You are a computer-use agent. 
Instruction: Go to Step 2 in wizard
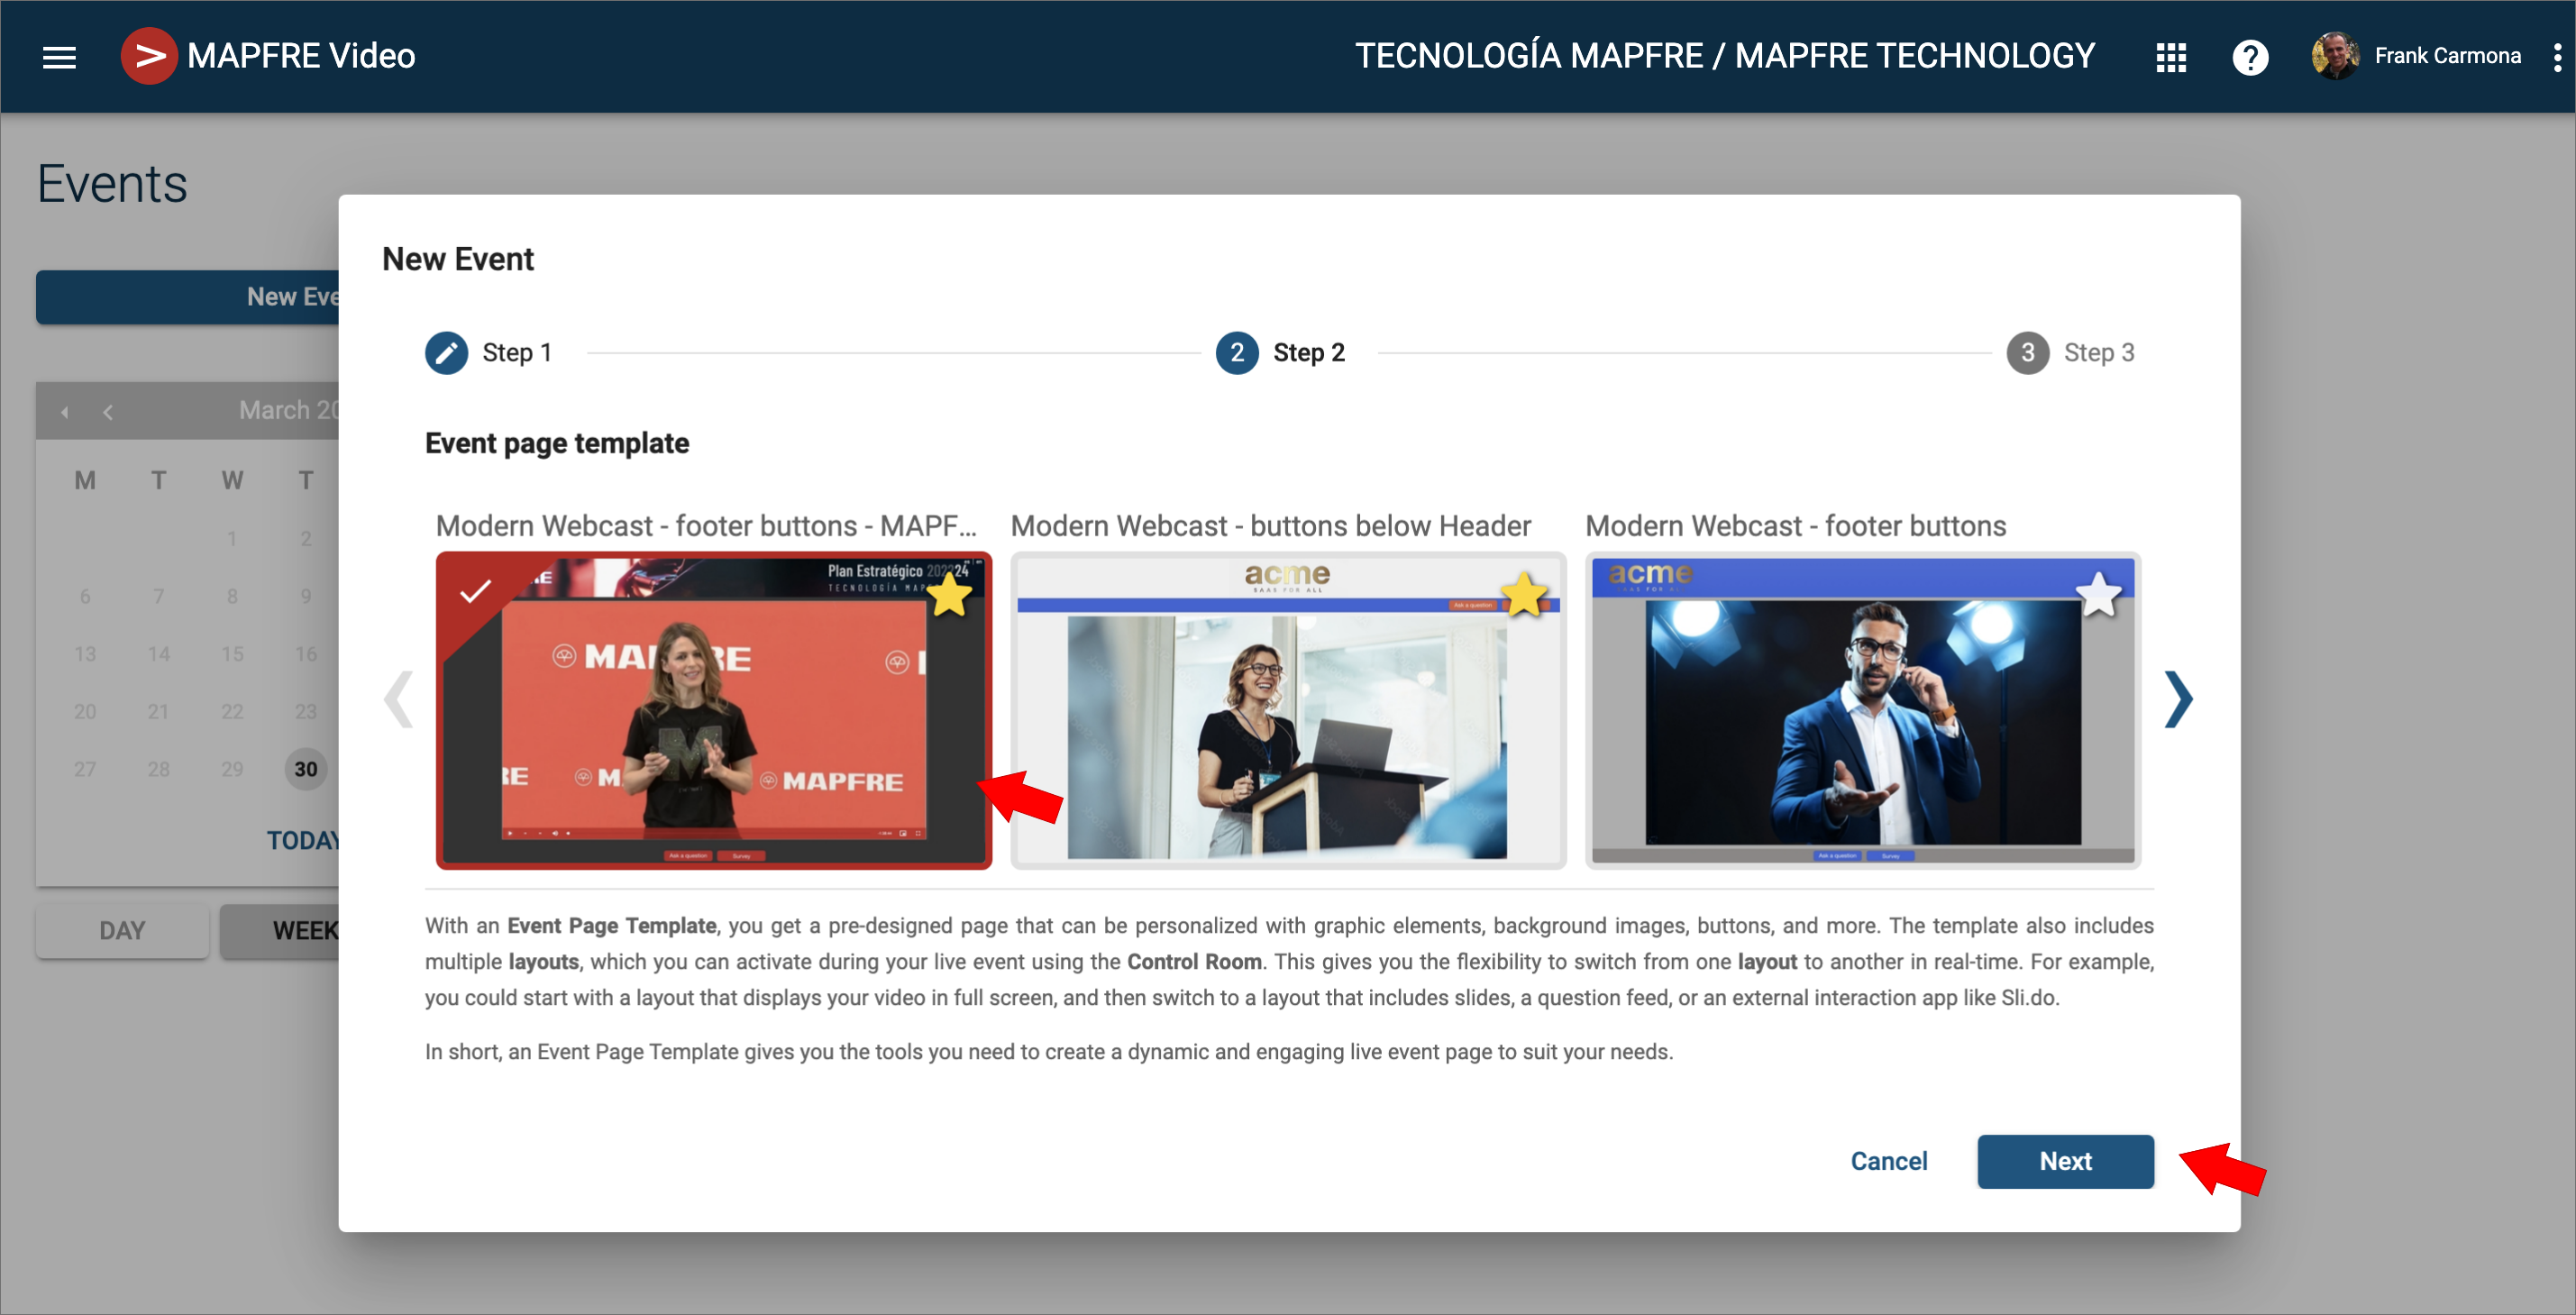1237,352
